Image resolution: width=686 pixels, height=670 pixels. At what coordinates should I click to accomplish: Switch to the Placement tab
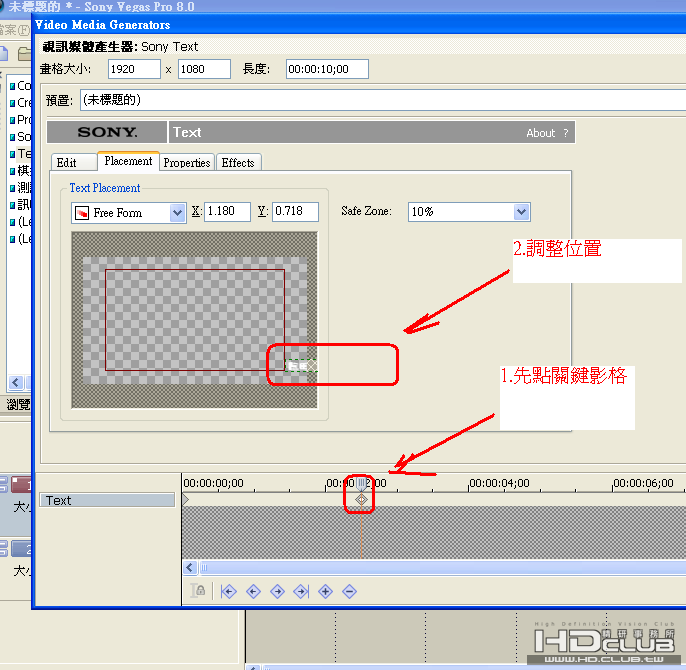coord(128,161)
